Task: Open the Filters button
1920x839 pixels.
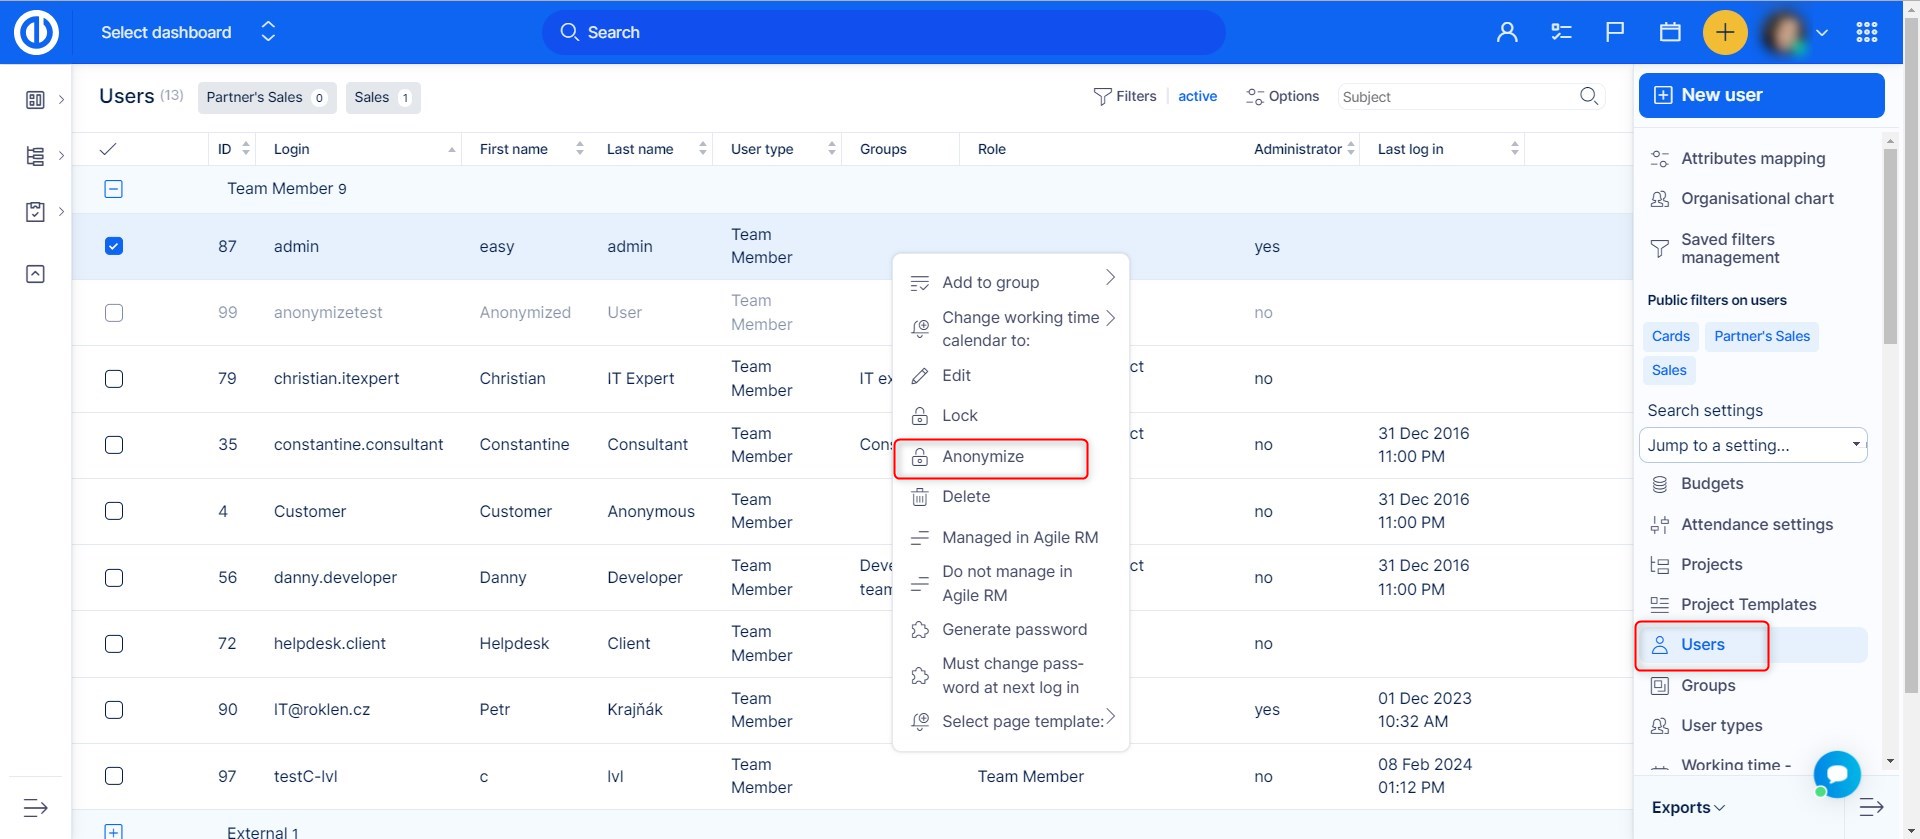Action: (x=1125, y=97)
